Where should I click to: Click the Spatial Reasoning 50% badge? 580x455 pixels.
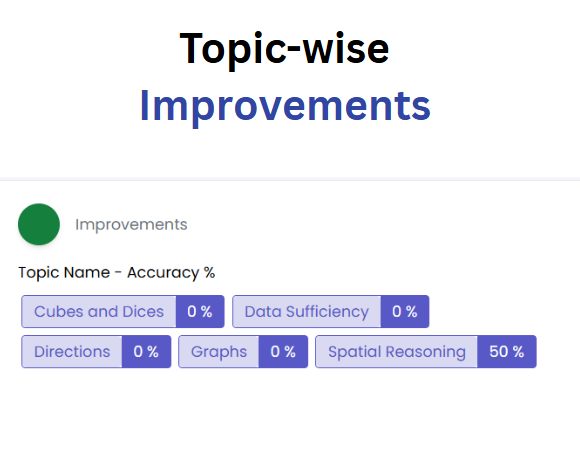pos(507,351)
